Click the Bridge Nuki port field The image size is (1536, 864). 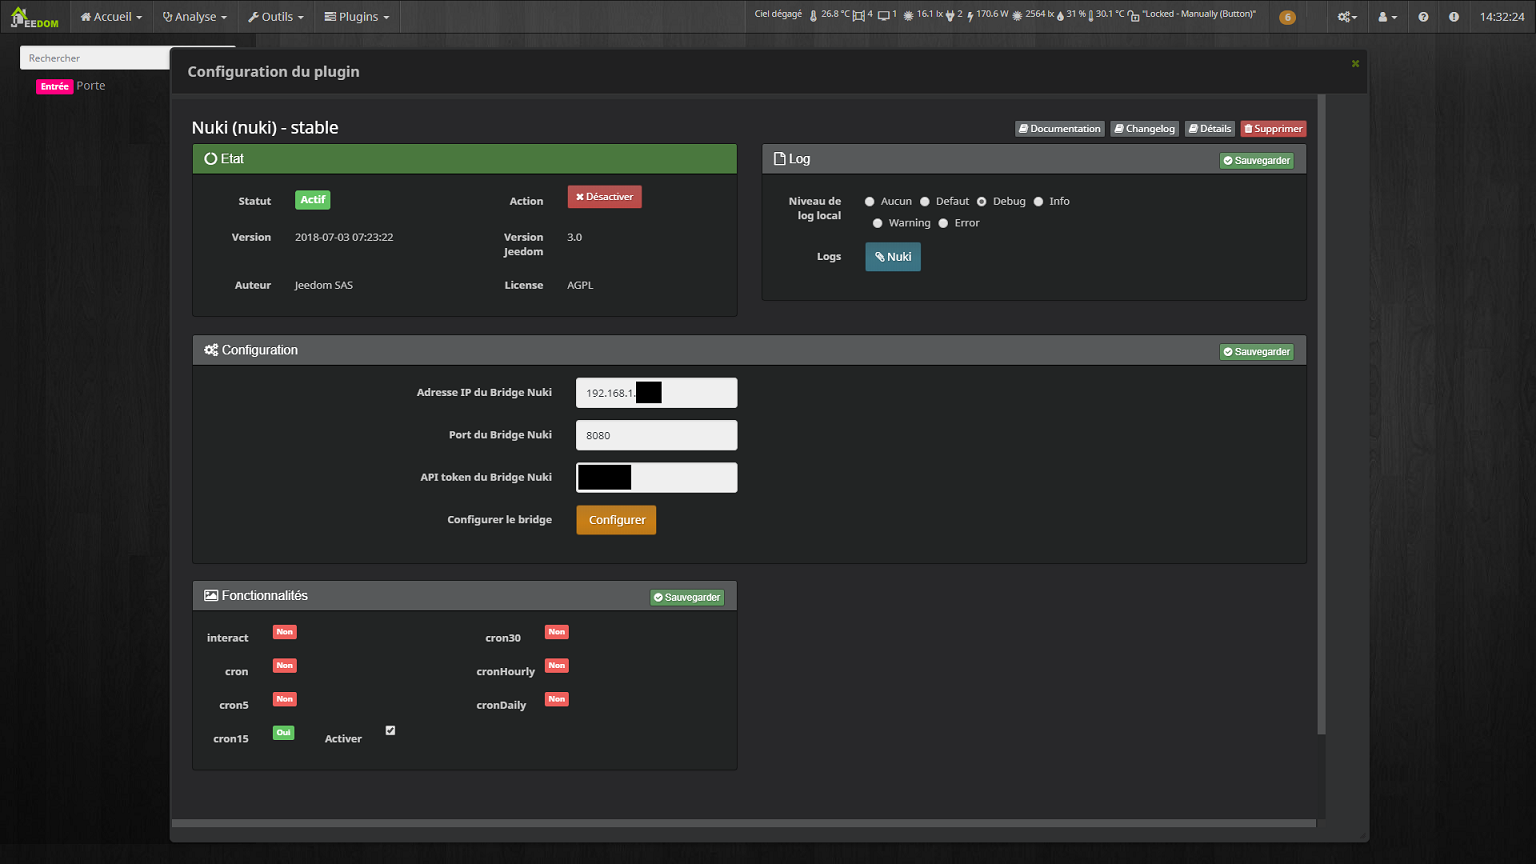657,435
